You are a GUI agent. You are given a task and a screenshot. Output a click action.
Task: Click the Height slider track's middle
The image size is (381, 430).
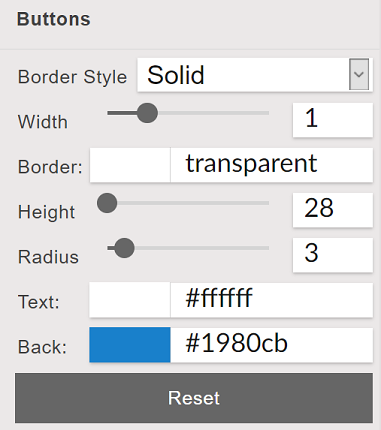tap(188, 203)
